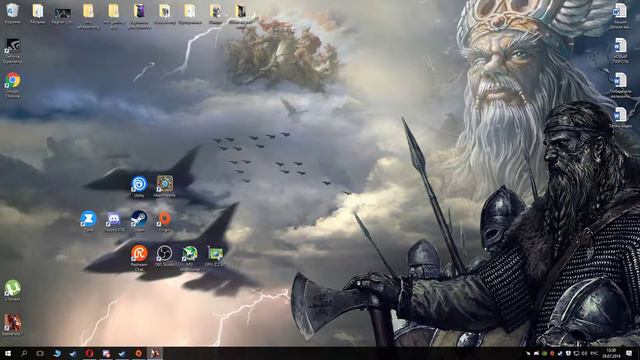Open the Discord PTB shortcut

pos(113,221)
